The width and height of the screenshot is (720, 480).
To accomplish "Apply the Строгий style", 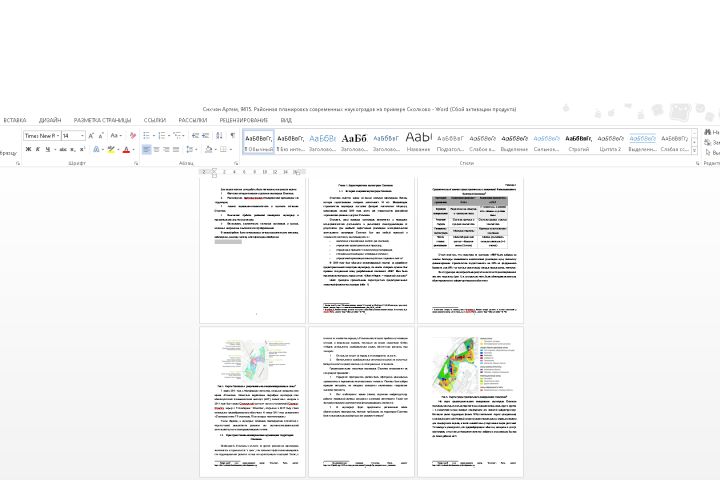I will coord(579,142).
